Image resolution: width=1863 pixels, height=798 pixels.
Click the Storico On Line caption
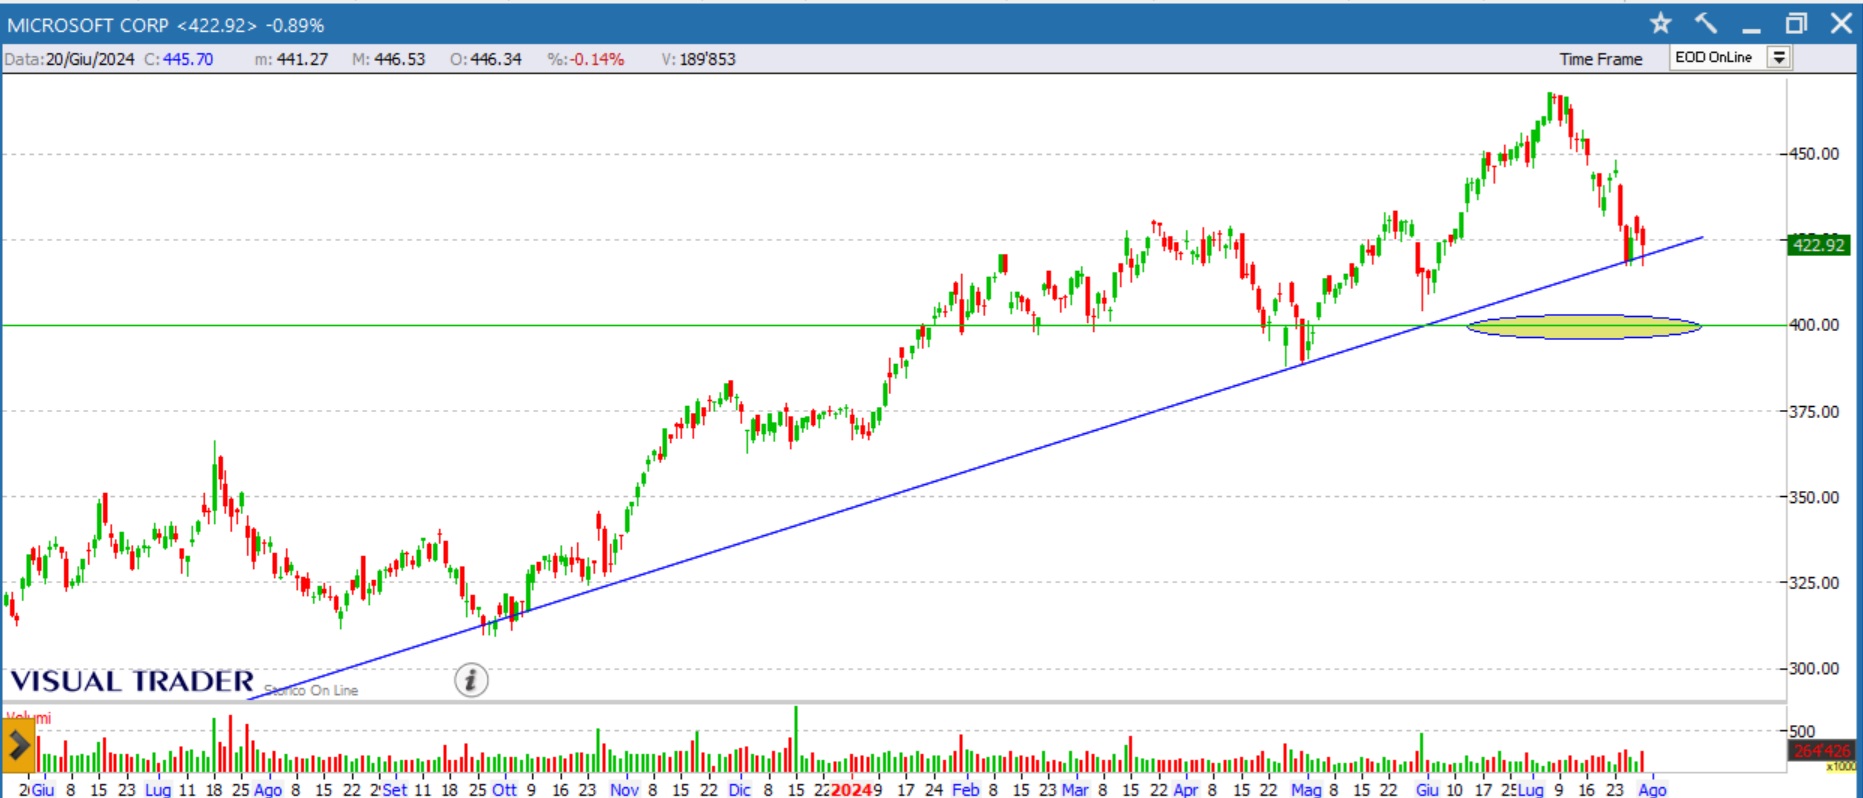[311, 690]
